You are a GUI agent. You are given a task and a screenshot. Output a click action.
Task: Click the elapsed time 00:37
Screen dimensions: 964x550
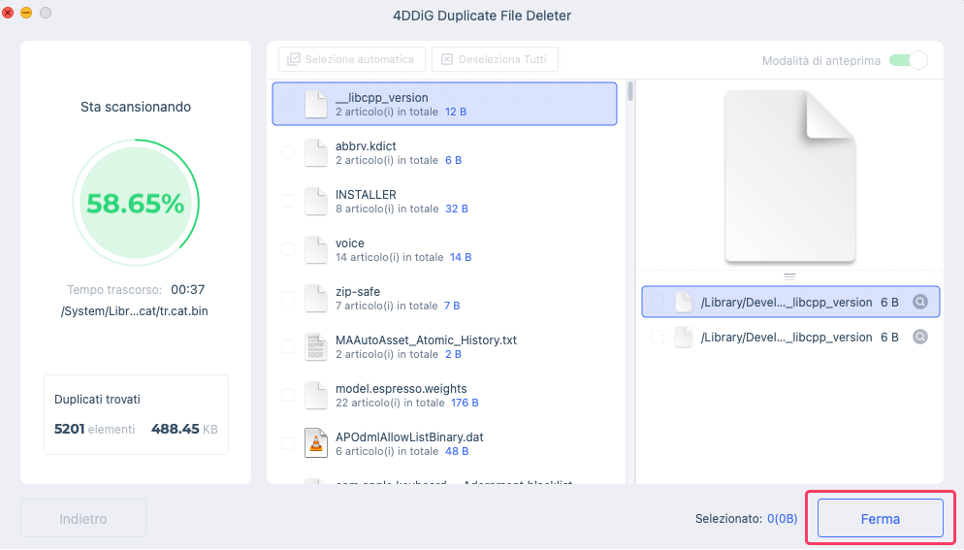click(188, 289)
